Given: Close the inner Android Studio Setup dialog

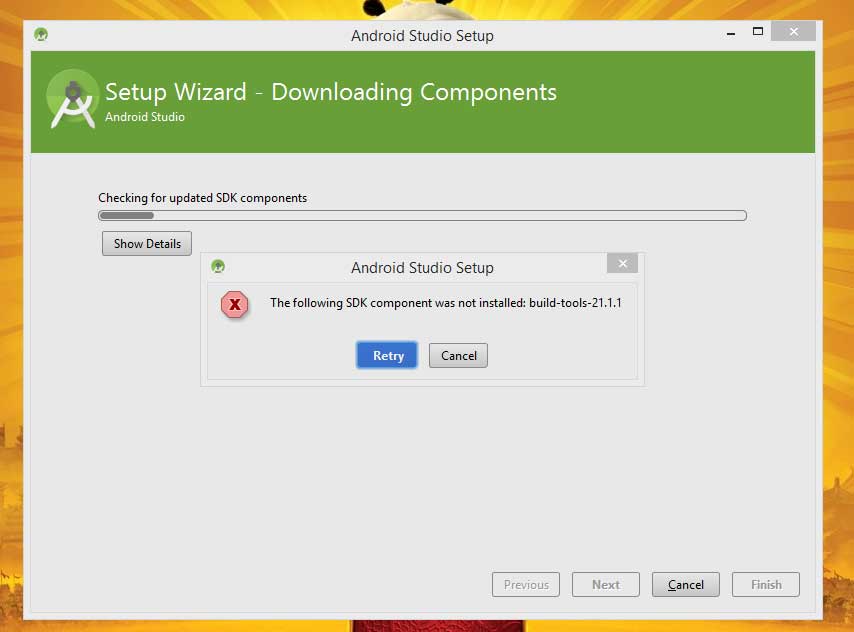Looking at the screenshot, I should 623,263.
